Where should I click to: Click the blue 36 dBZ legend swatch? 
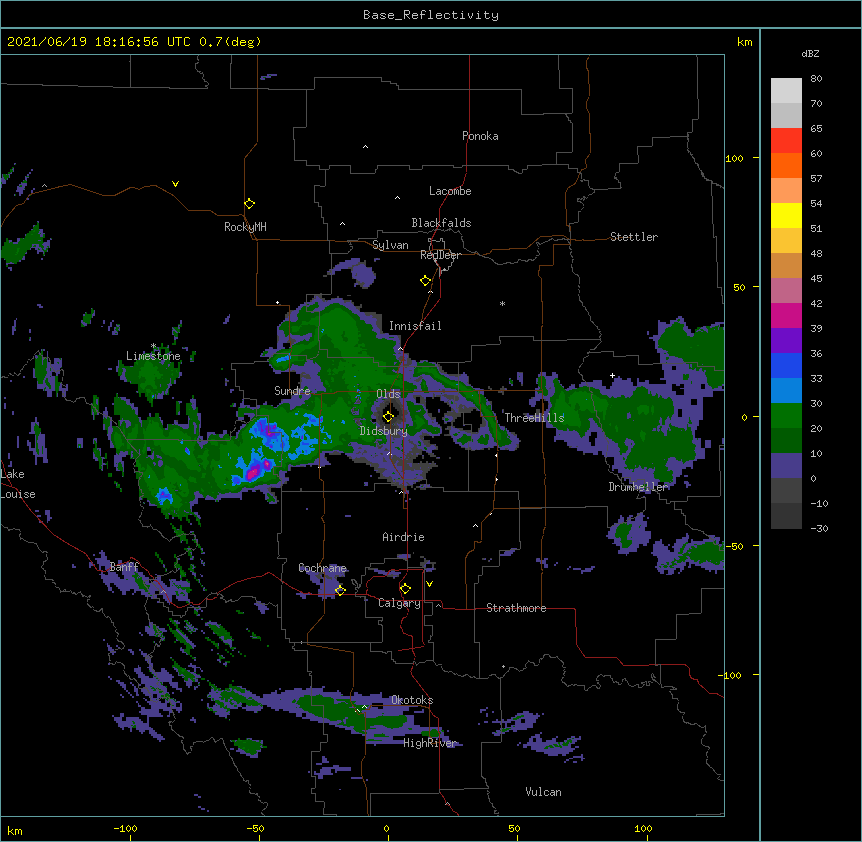click(x=786, y=365)
